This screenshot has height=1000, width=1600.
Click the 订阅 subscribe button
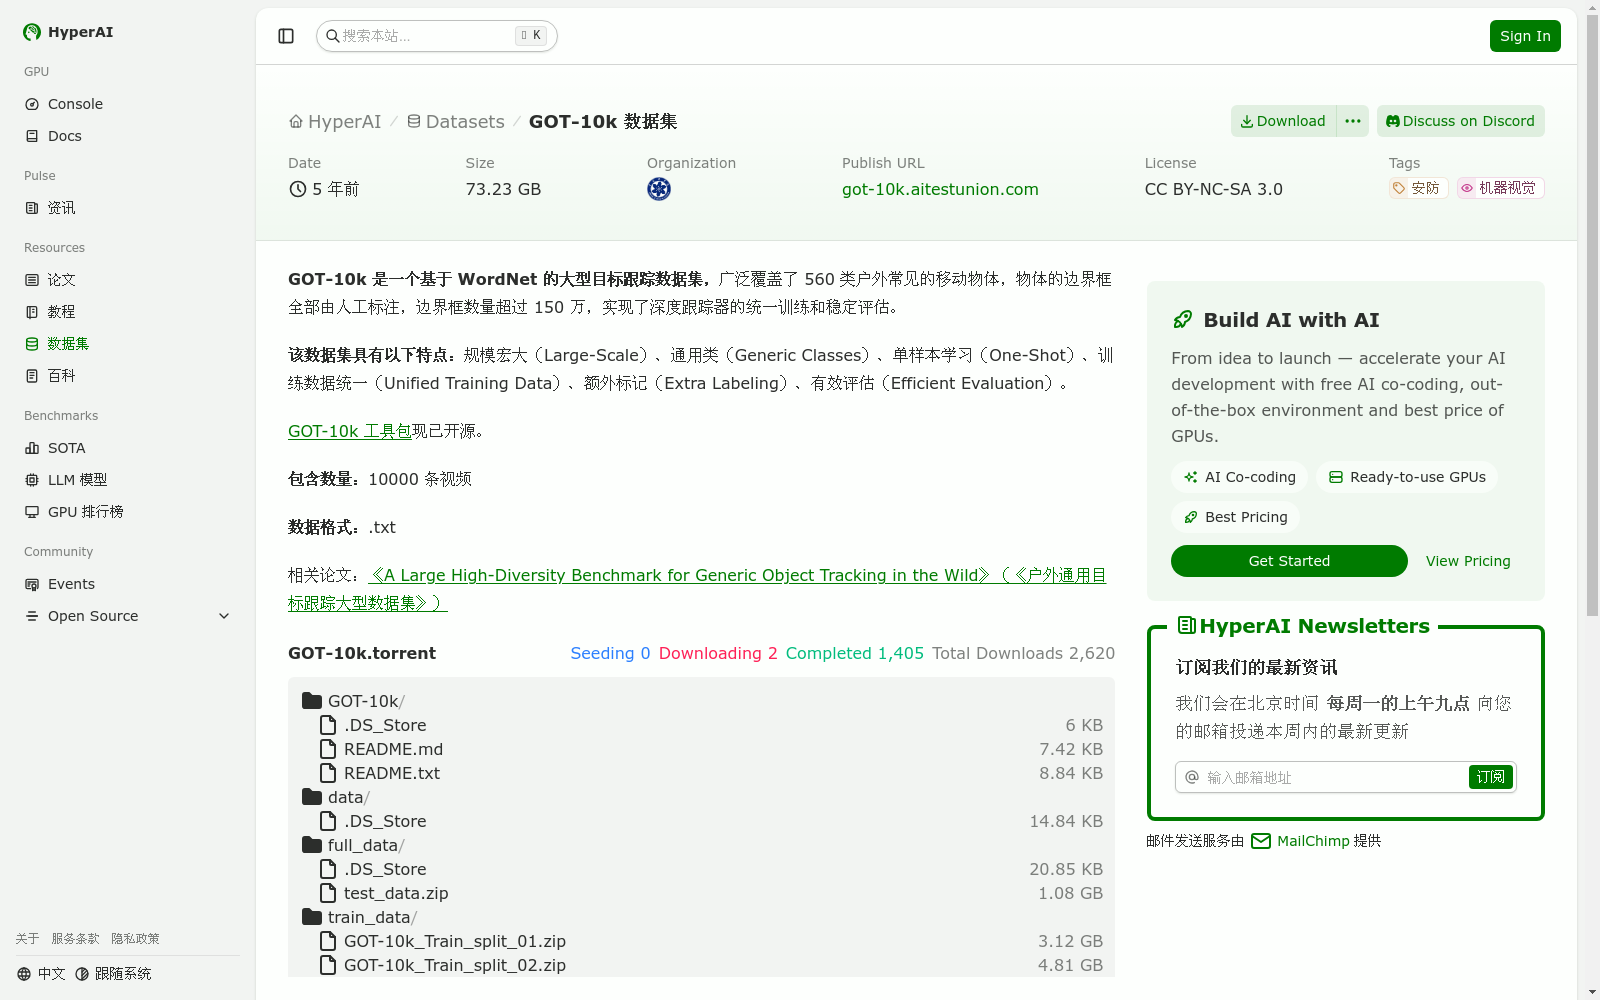click(x=1490, y=777)
